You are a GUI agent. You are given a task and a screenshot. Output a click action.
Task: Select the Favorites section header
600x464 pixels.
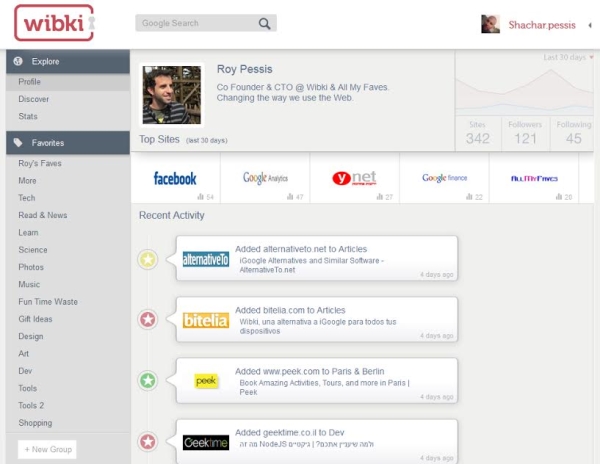coord(68,143)
